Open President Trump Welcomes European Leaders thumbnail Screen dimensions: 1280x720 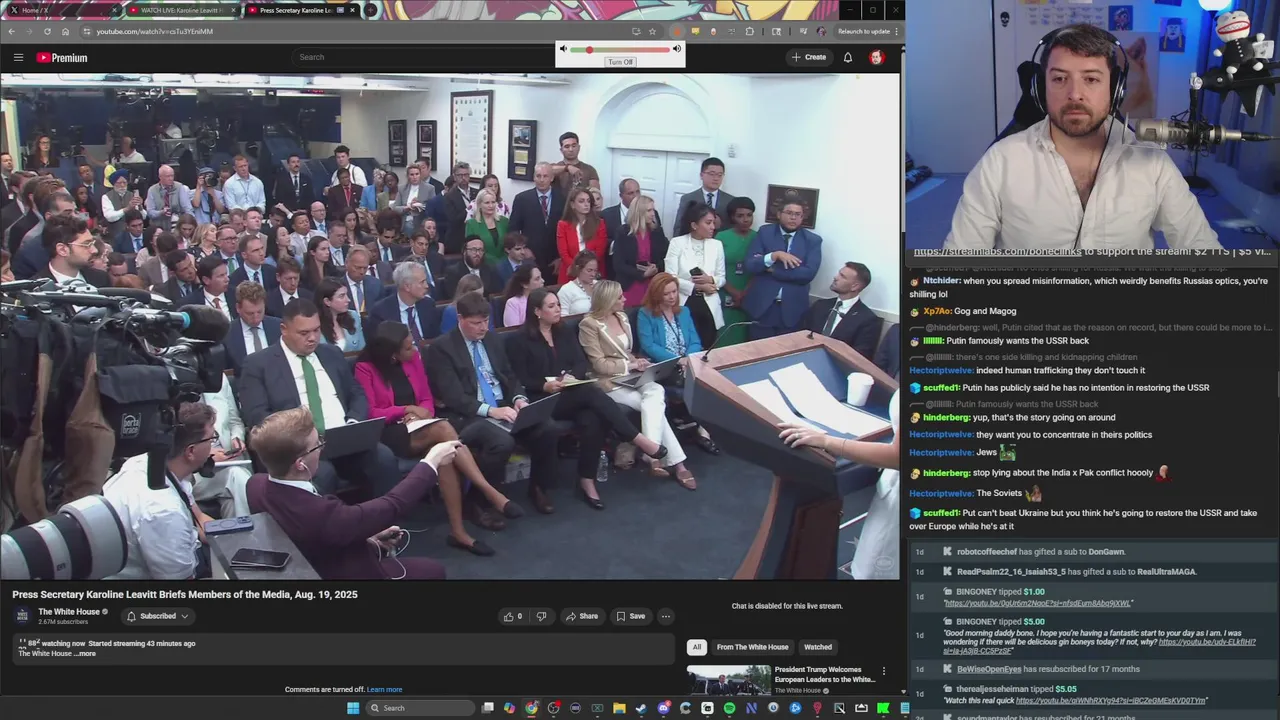coord(729,680)
